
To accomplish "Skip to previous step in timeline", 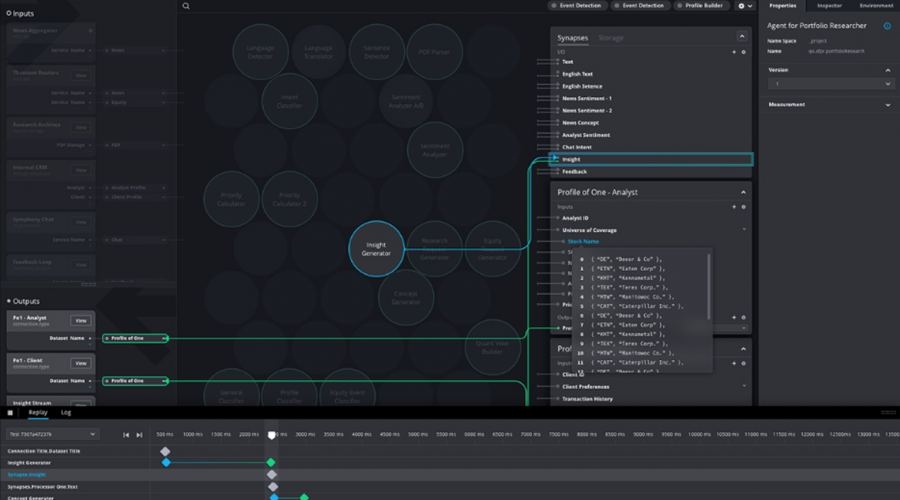I will 126,435.
